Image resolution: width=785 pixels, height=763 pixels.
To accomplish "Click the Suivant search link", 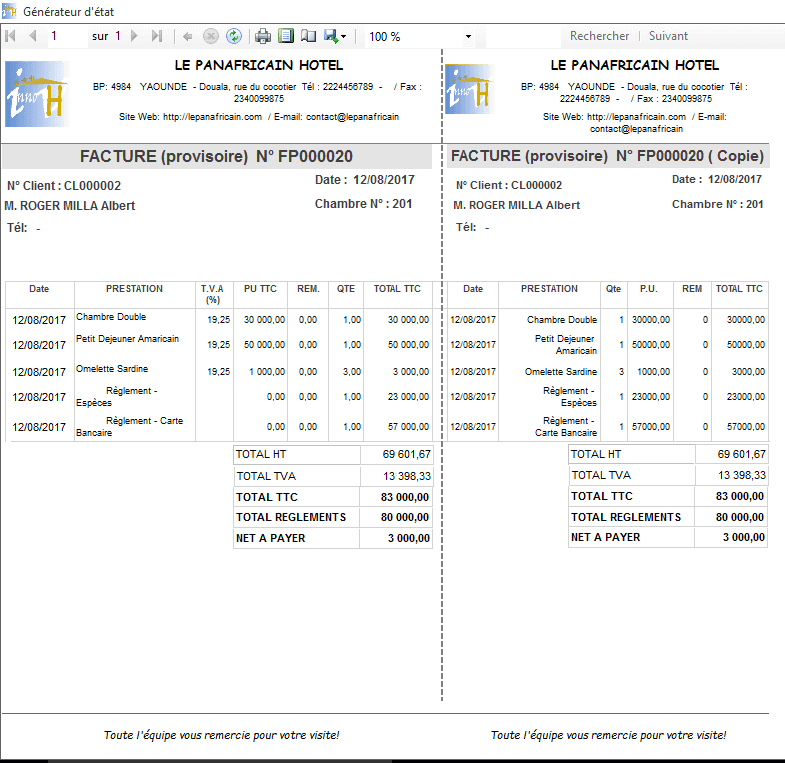I will [668, 36].
